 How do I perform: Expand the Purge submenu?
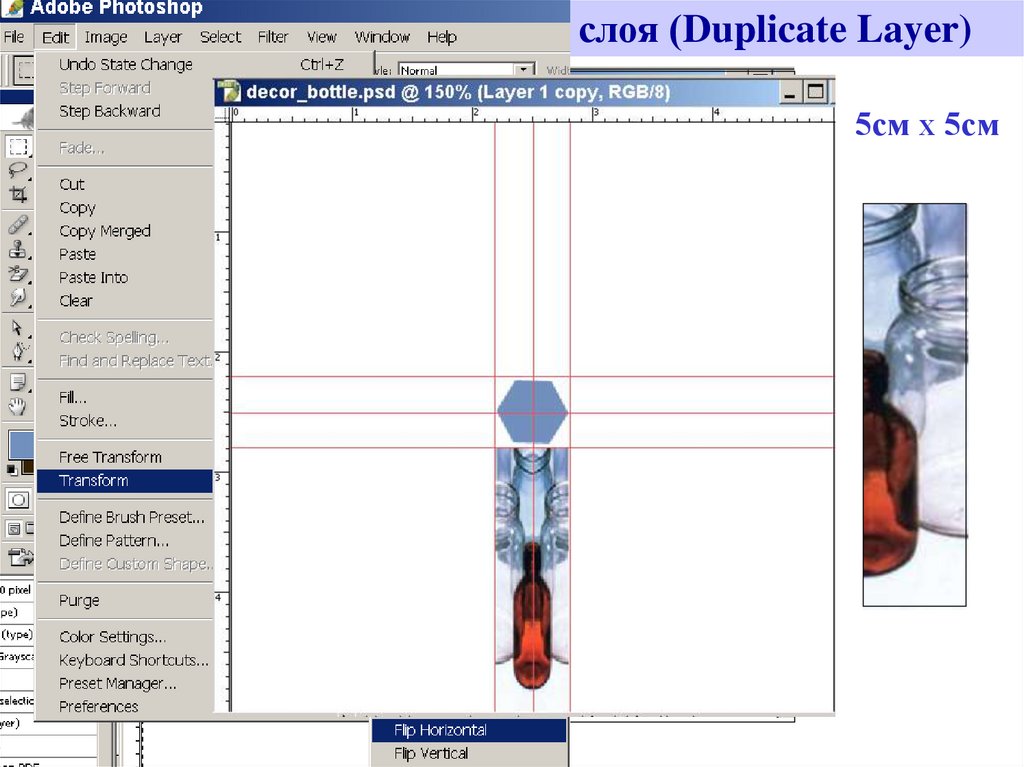[125, 600]
